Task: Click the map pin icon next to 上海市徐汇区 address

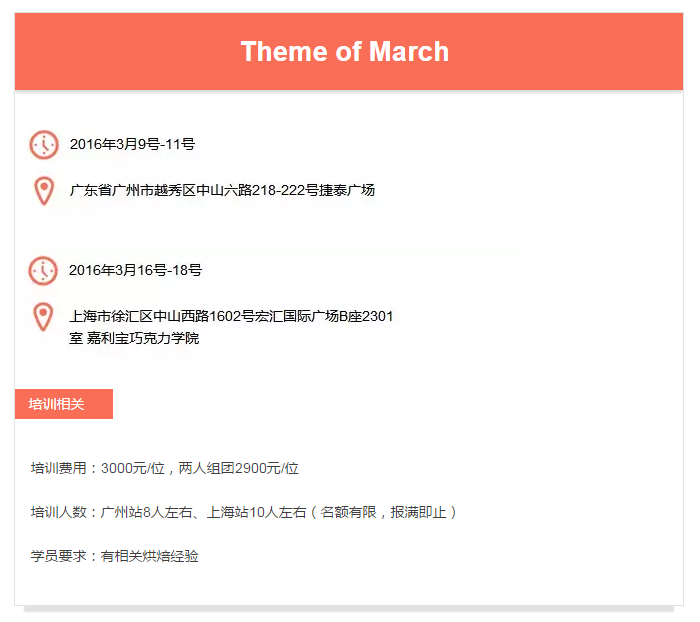Action: click(43, 317)
